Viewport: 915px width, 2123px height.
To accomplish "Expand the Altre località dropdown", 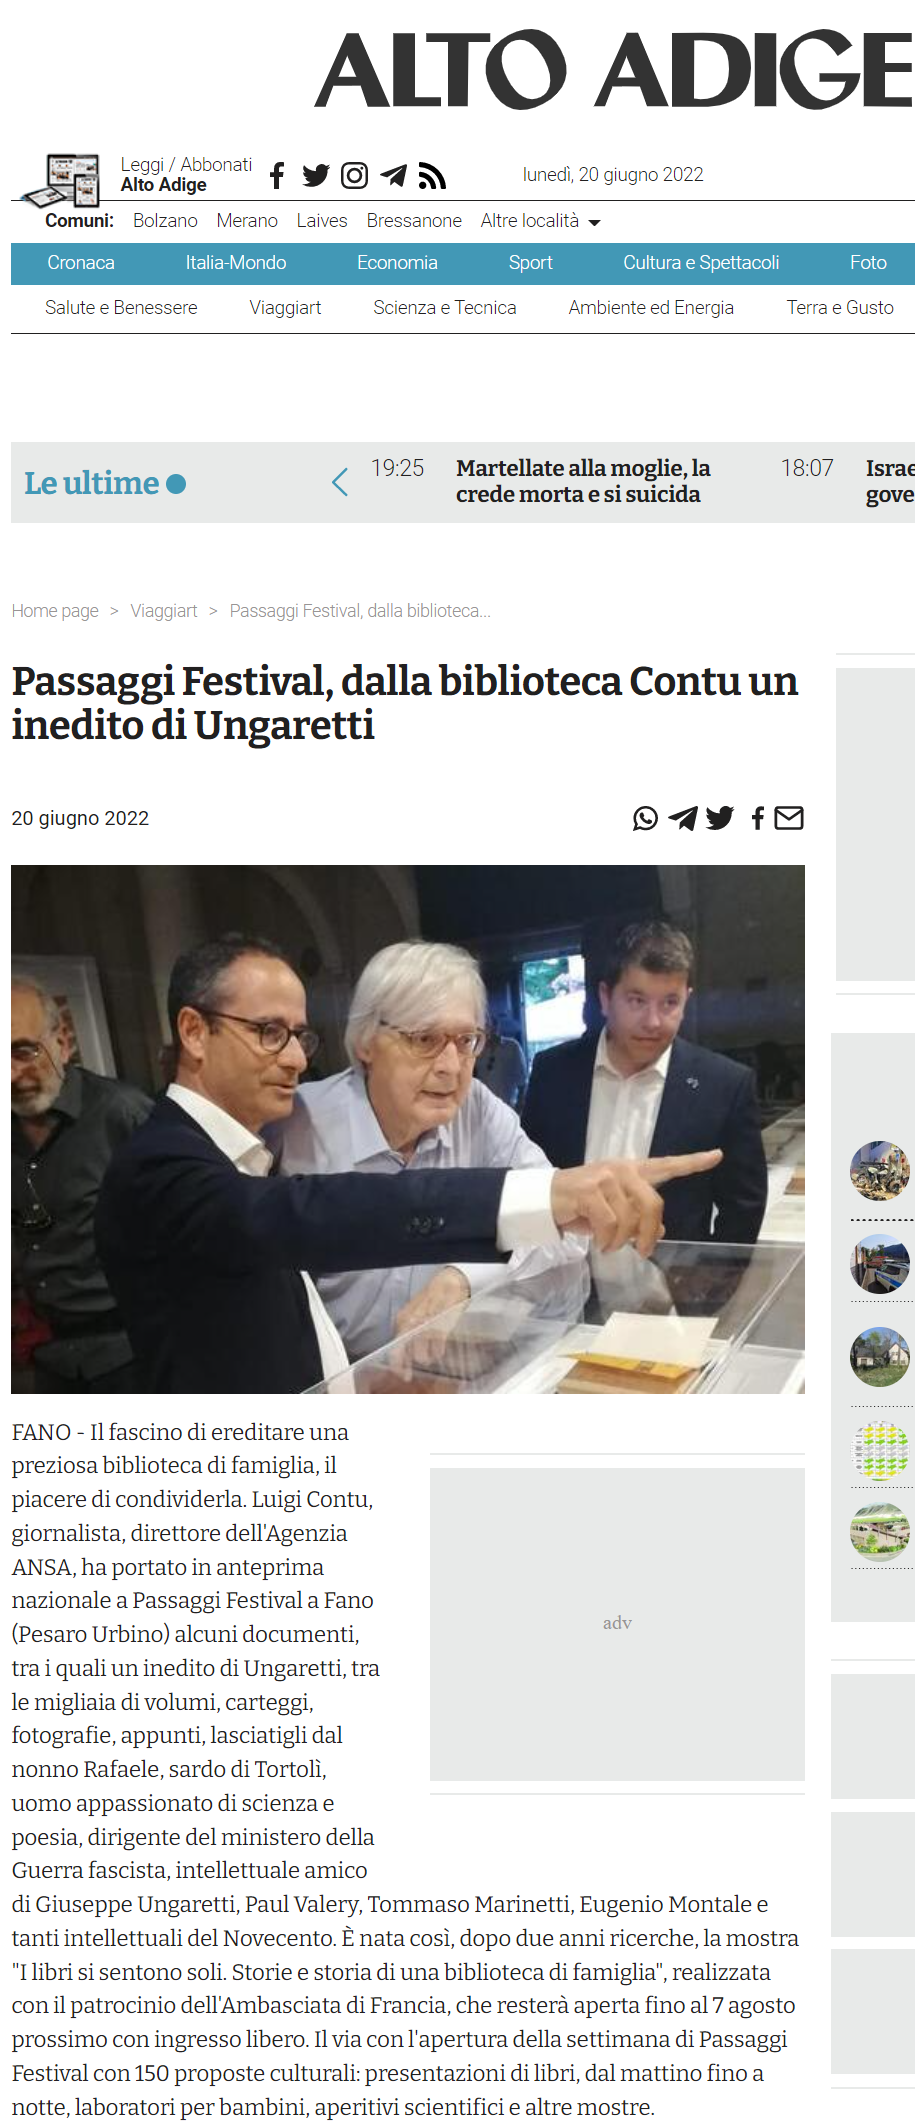I will tap(540, 221).
